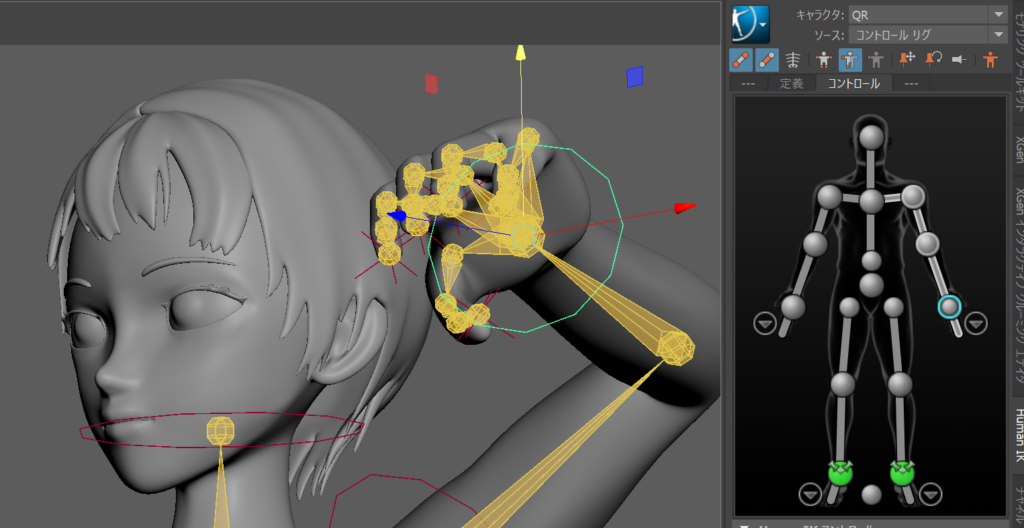Click the blue cube in the viewport
This screenshot has height=528, width=1024.
coord(634,77)
